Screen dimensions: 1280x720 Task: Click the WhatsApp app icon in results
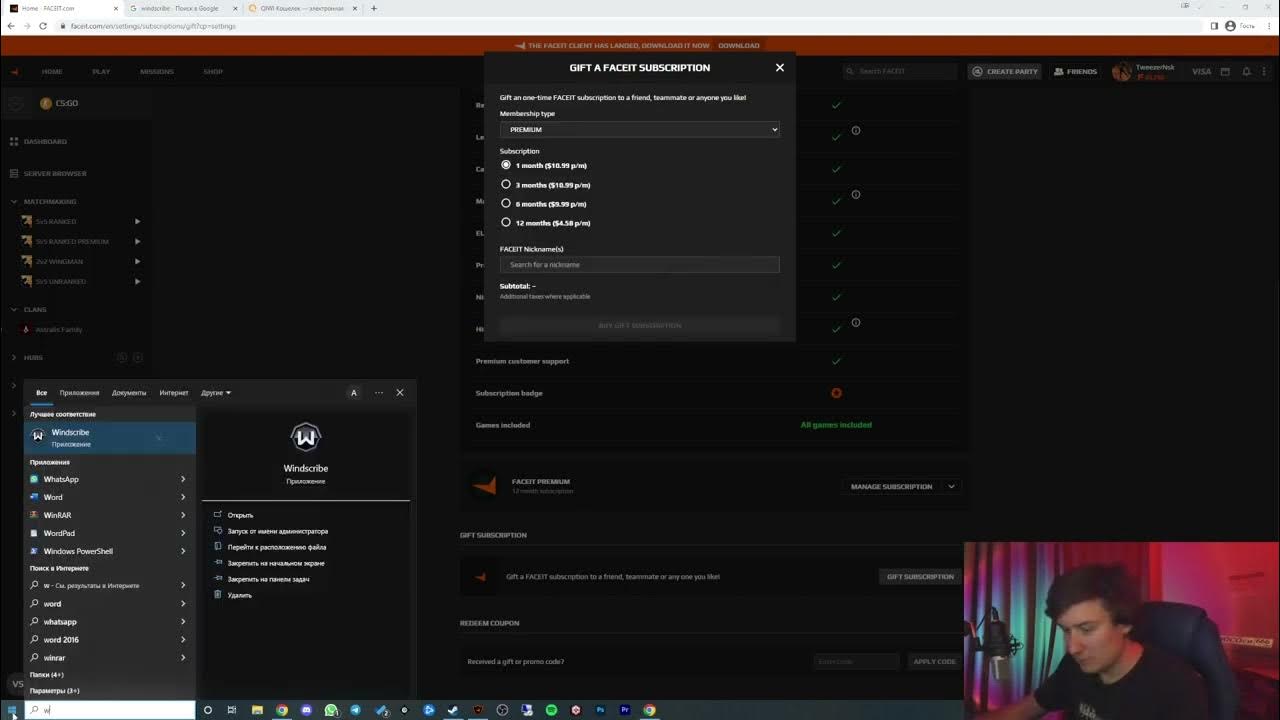tap(34, 479)
